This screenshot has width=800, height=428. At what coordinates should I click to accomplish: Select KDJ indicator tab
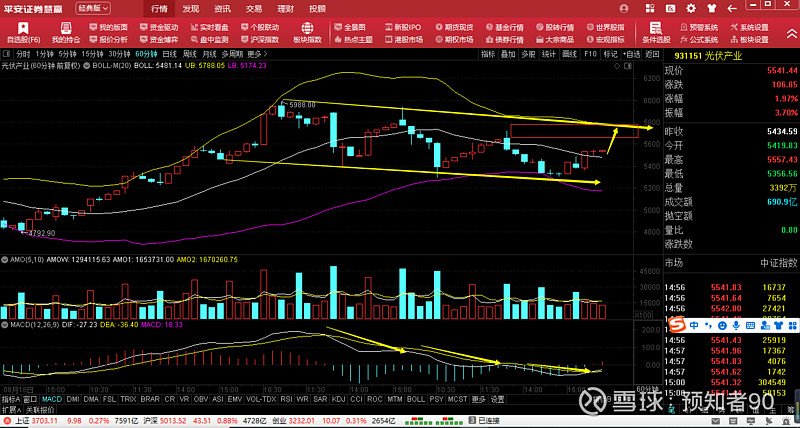click(x=338, y=399)
